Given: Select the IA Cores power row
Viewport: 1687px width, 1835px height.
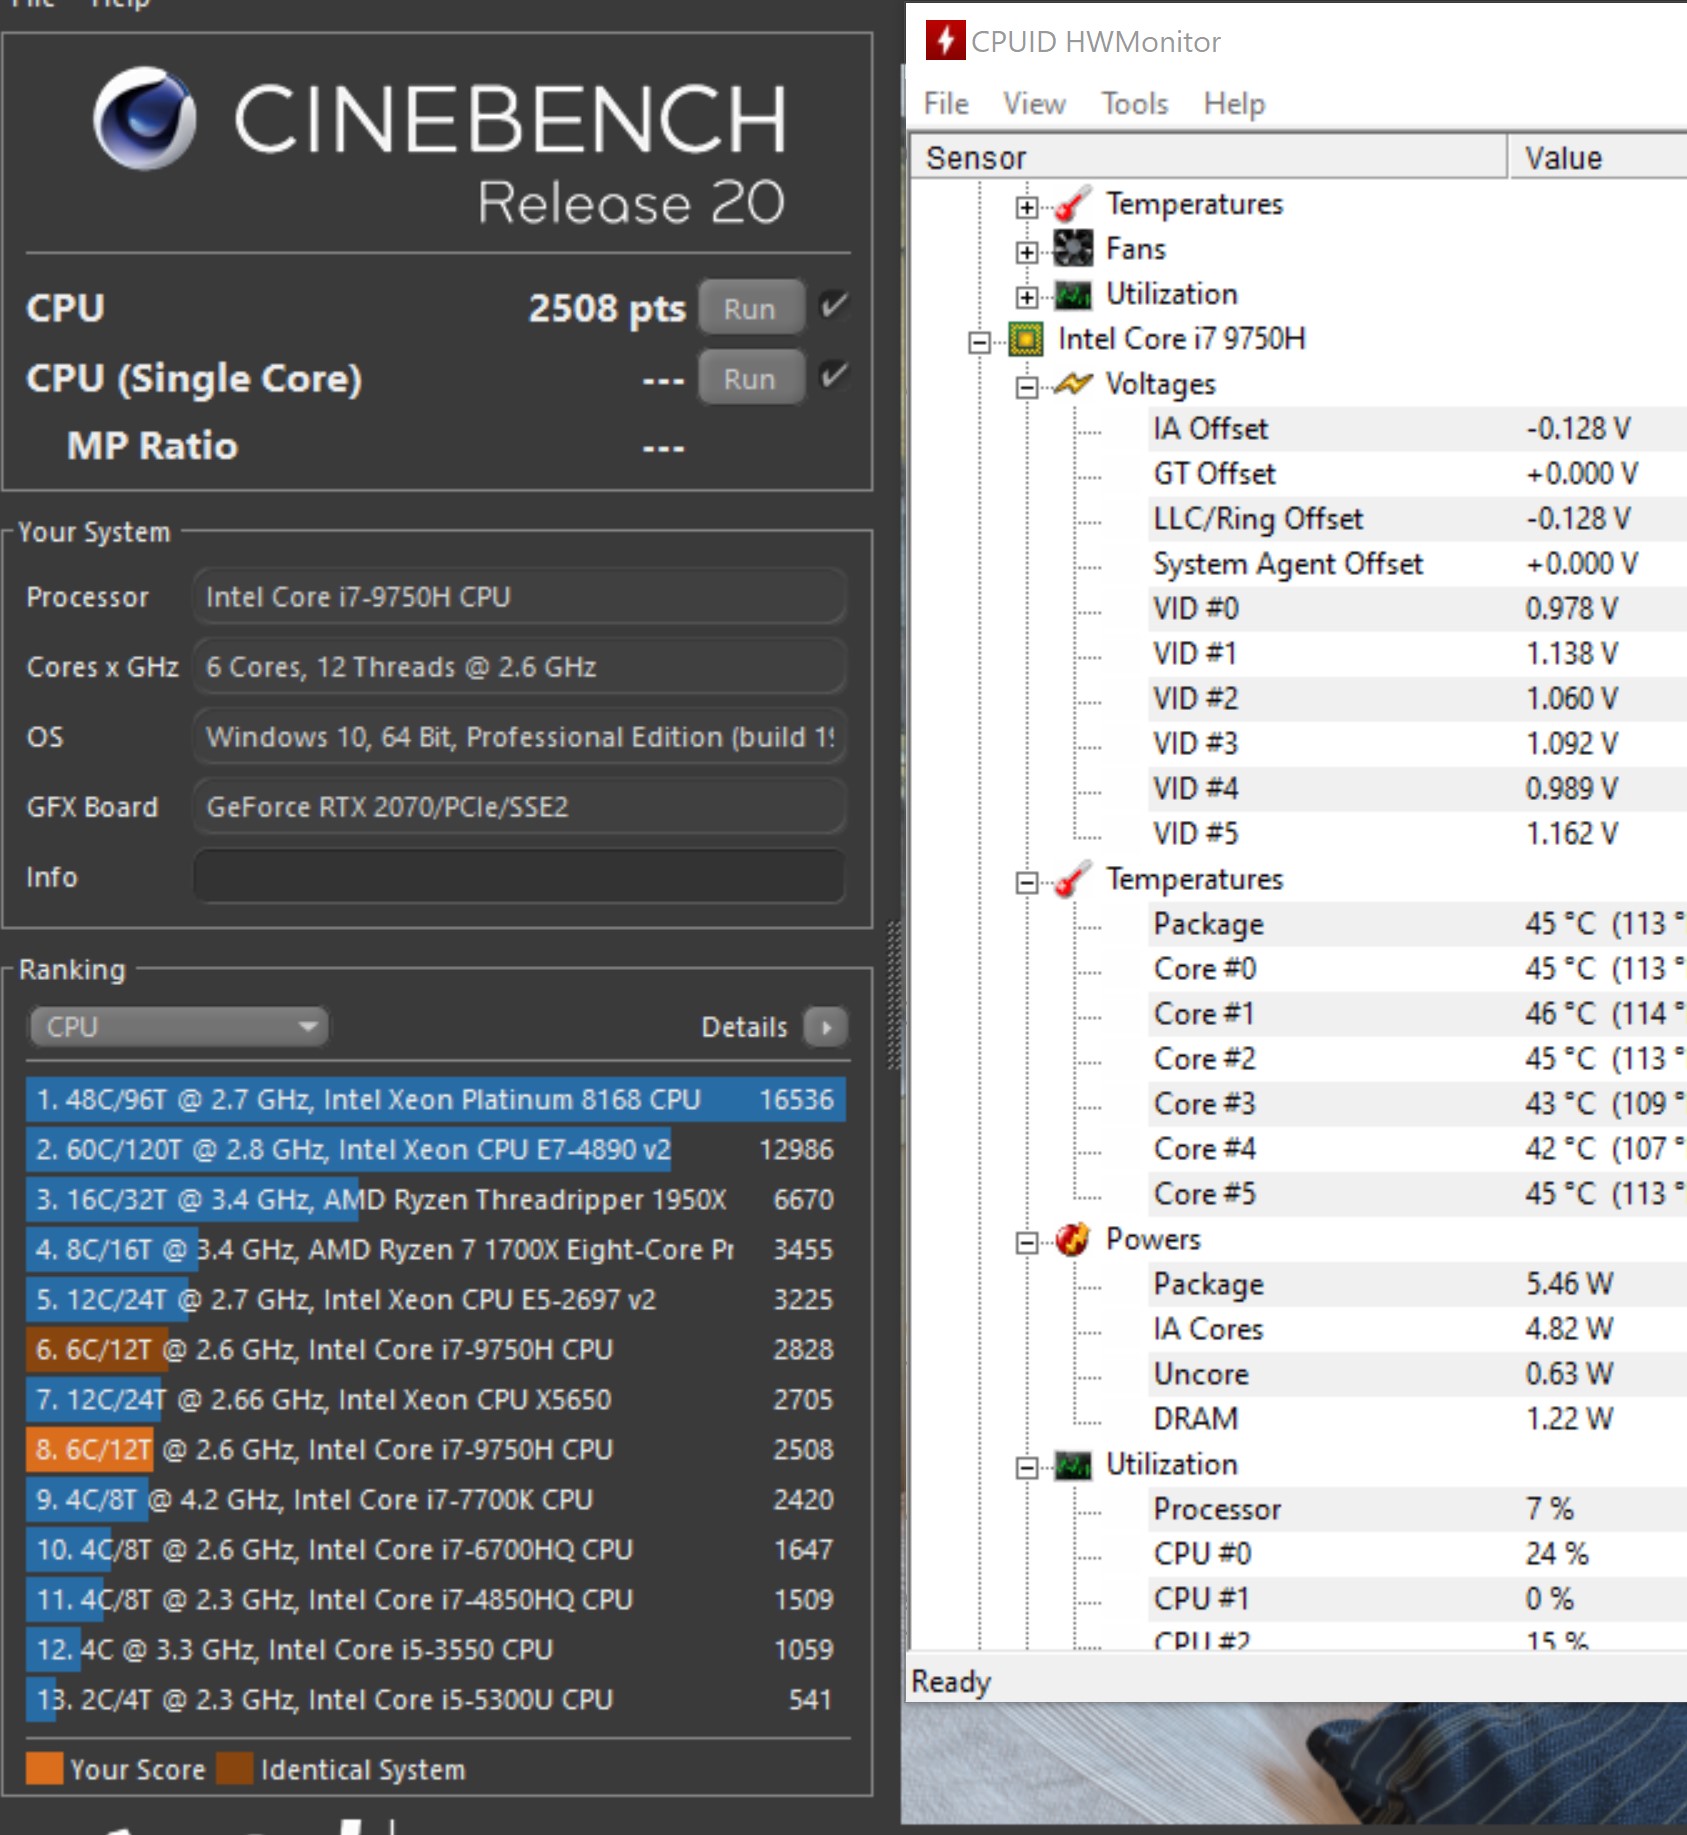Looking at the screenshot, I should point(1417,1329).
